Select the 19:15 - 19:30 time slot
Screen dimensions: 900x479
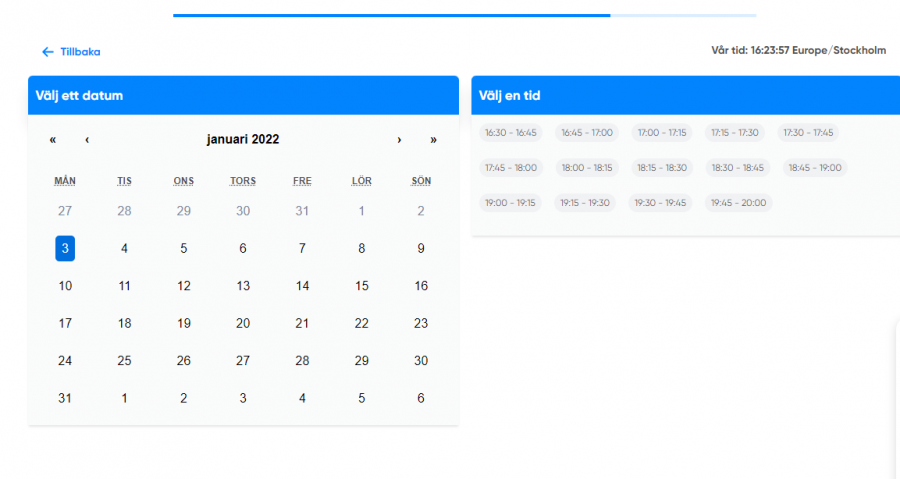pyautogui.click(x=585, y=203)
